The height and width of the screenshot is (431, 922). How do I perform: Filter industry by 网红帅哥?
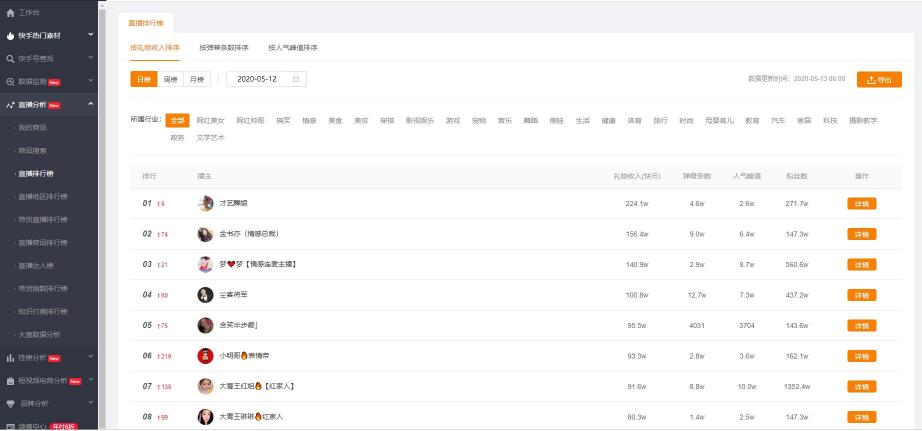[250, 121]
